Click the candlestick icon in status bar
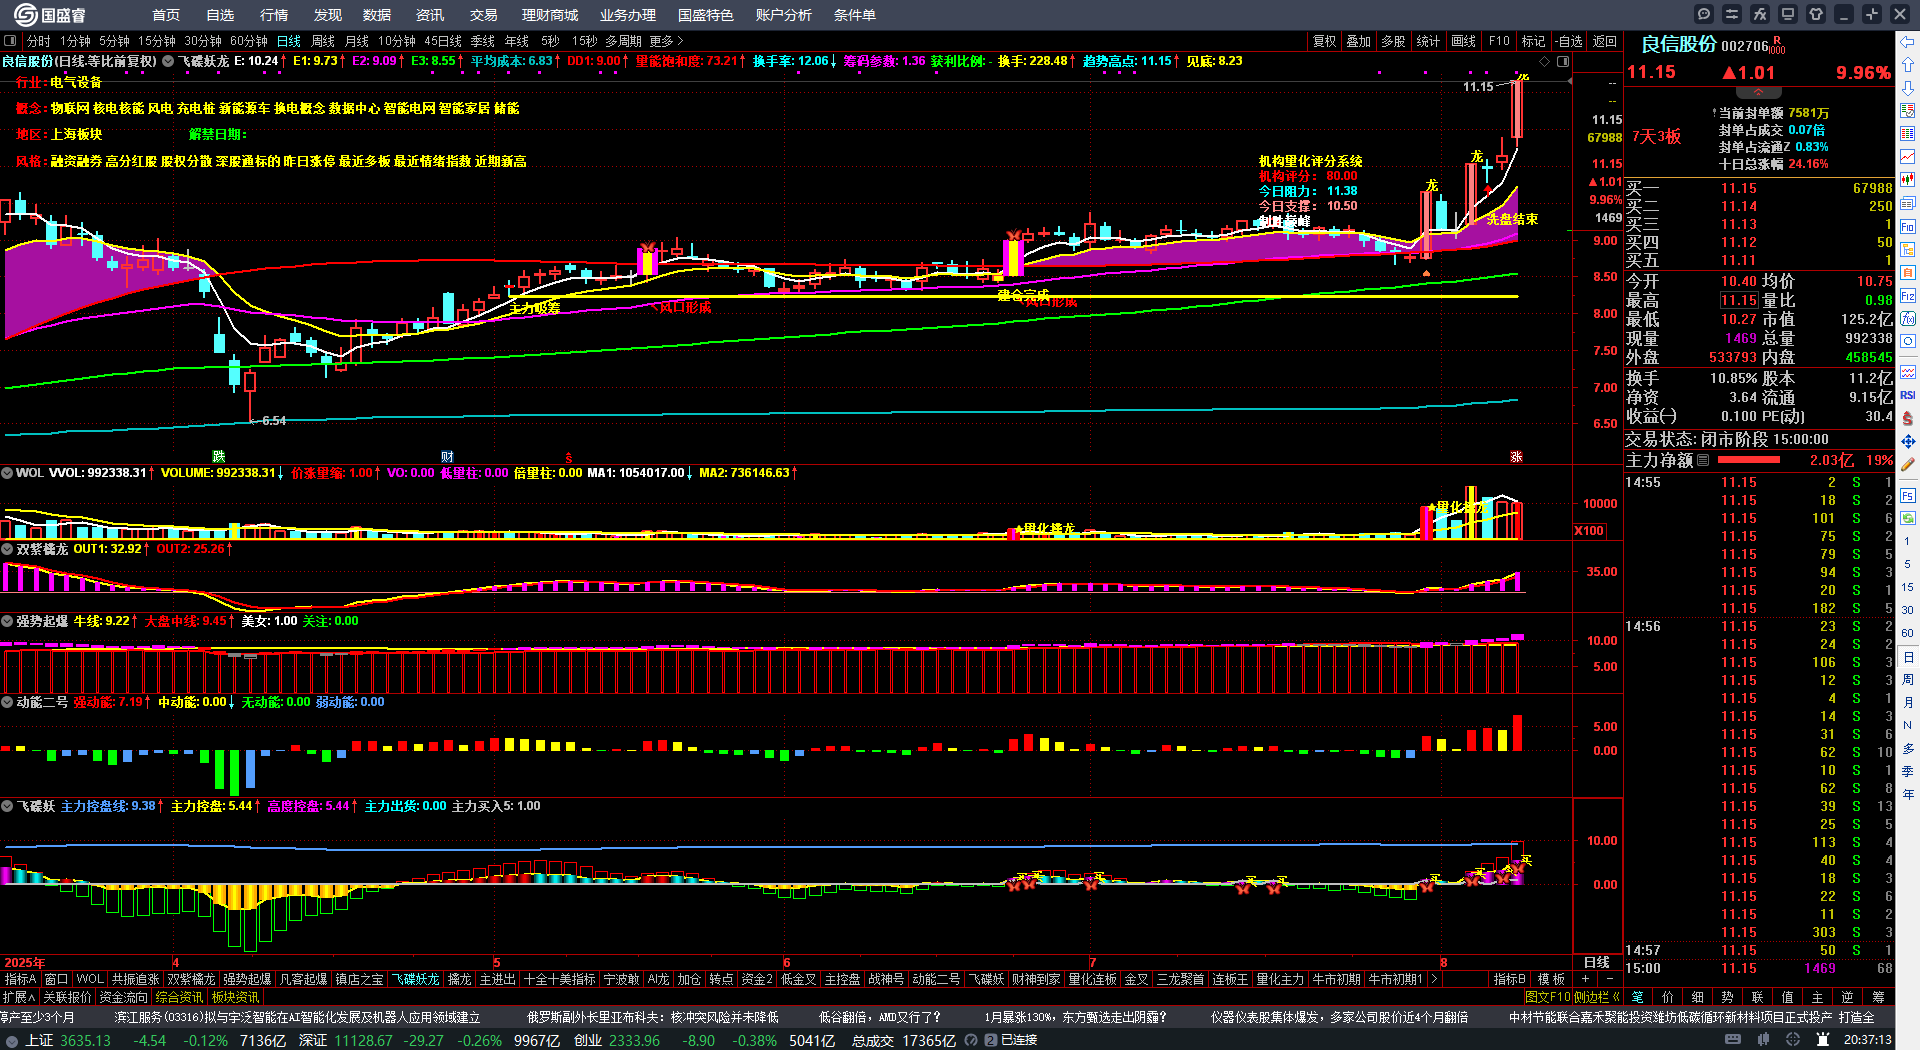Screen dimensions: 1920x1050 (1763, 1040)
